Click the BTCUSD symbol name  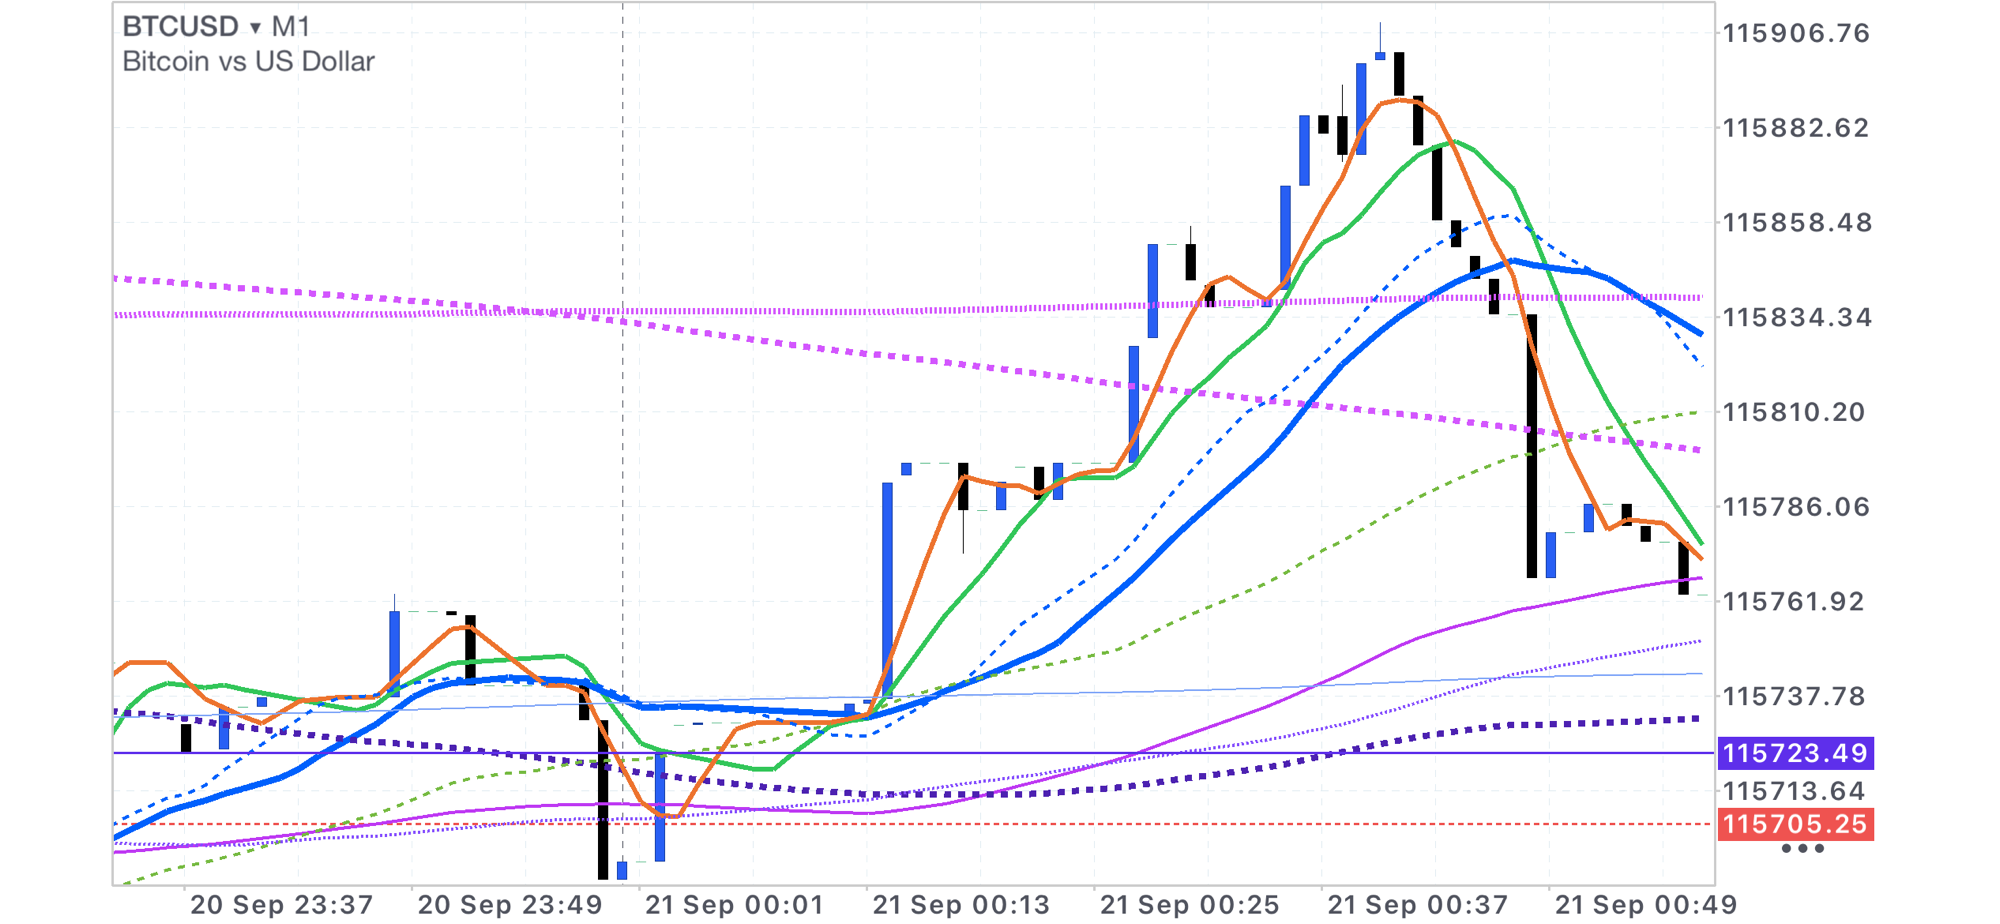tap(180, 27)
